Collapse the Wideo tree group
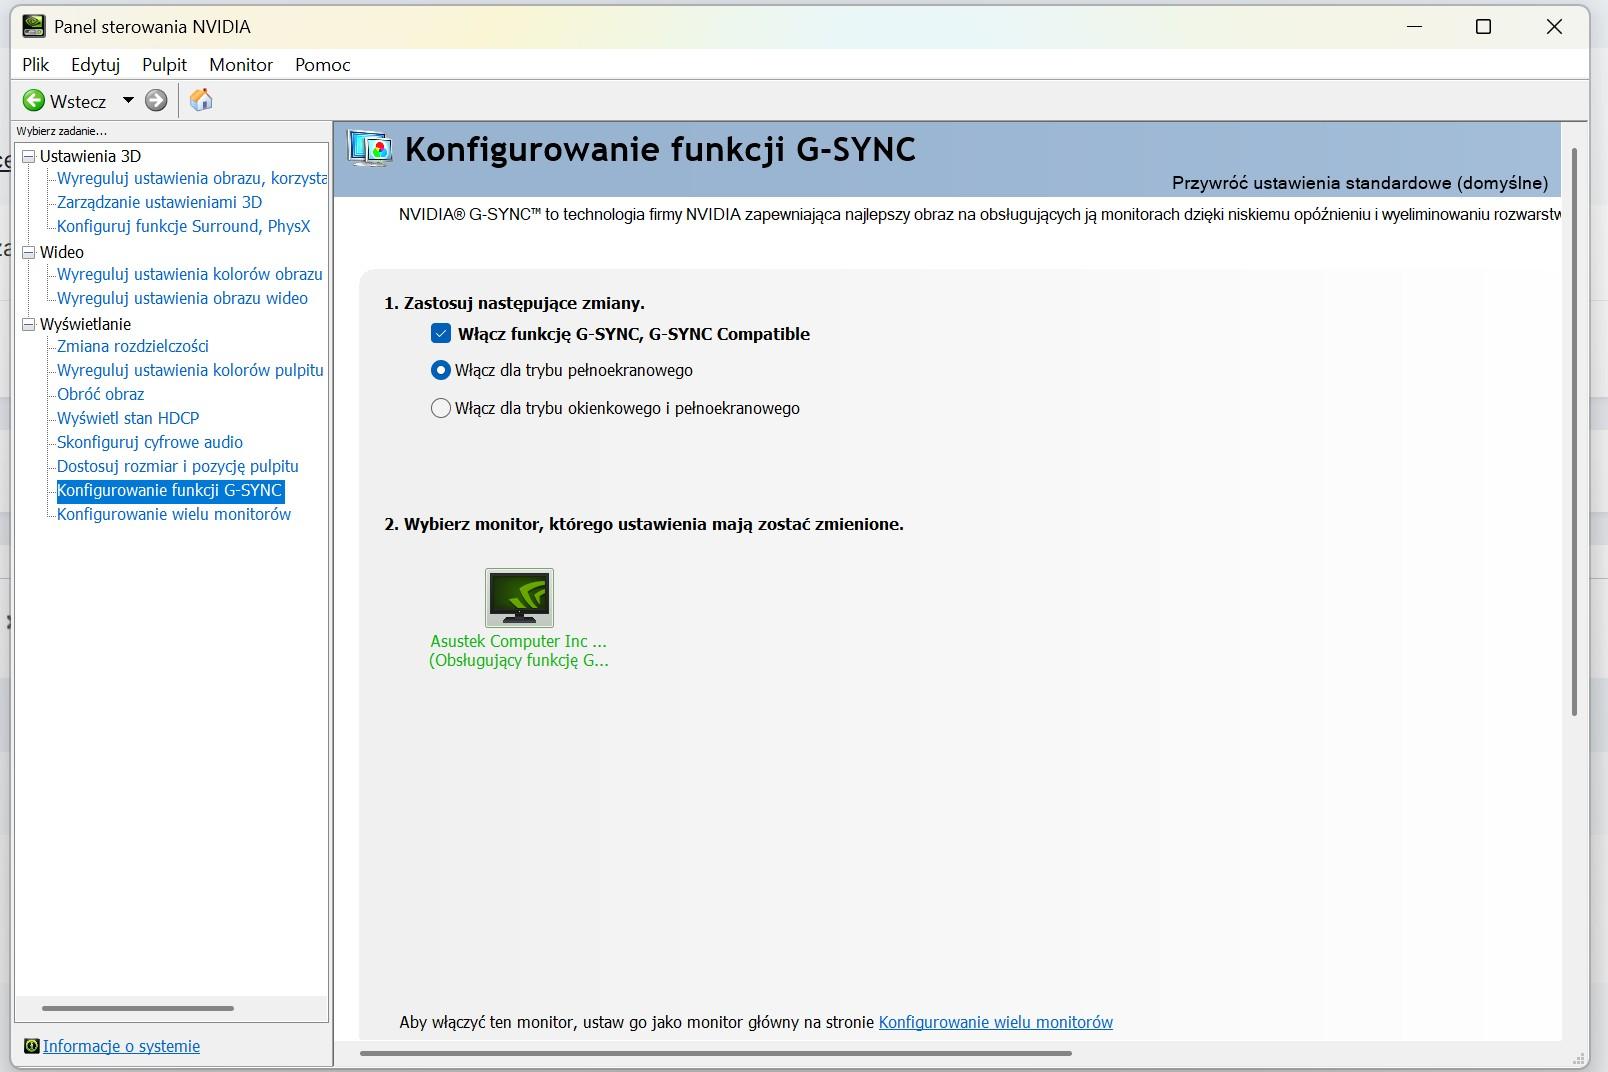 (x=29, y=252)
